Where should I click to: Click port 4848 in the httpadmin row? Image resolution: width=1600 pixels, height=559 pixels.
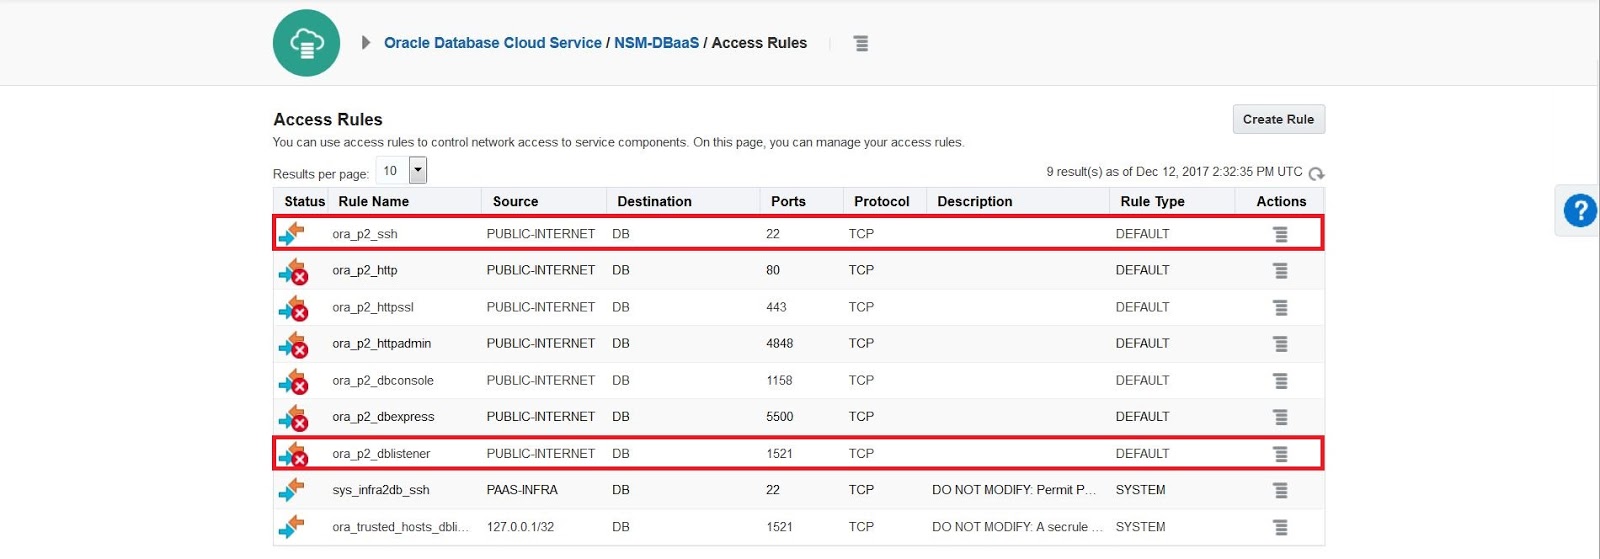point(780,343)
